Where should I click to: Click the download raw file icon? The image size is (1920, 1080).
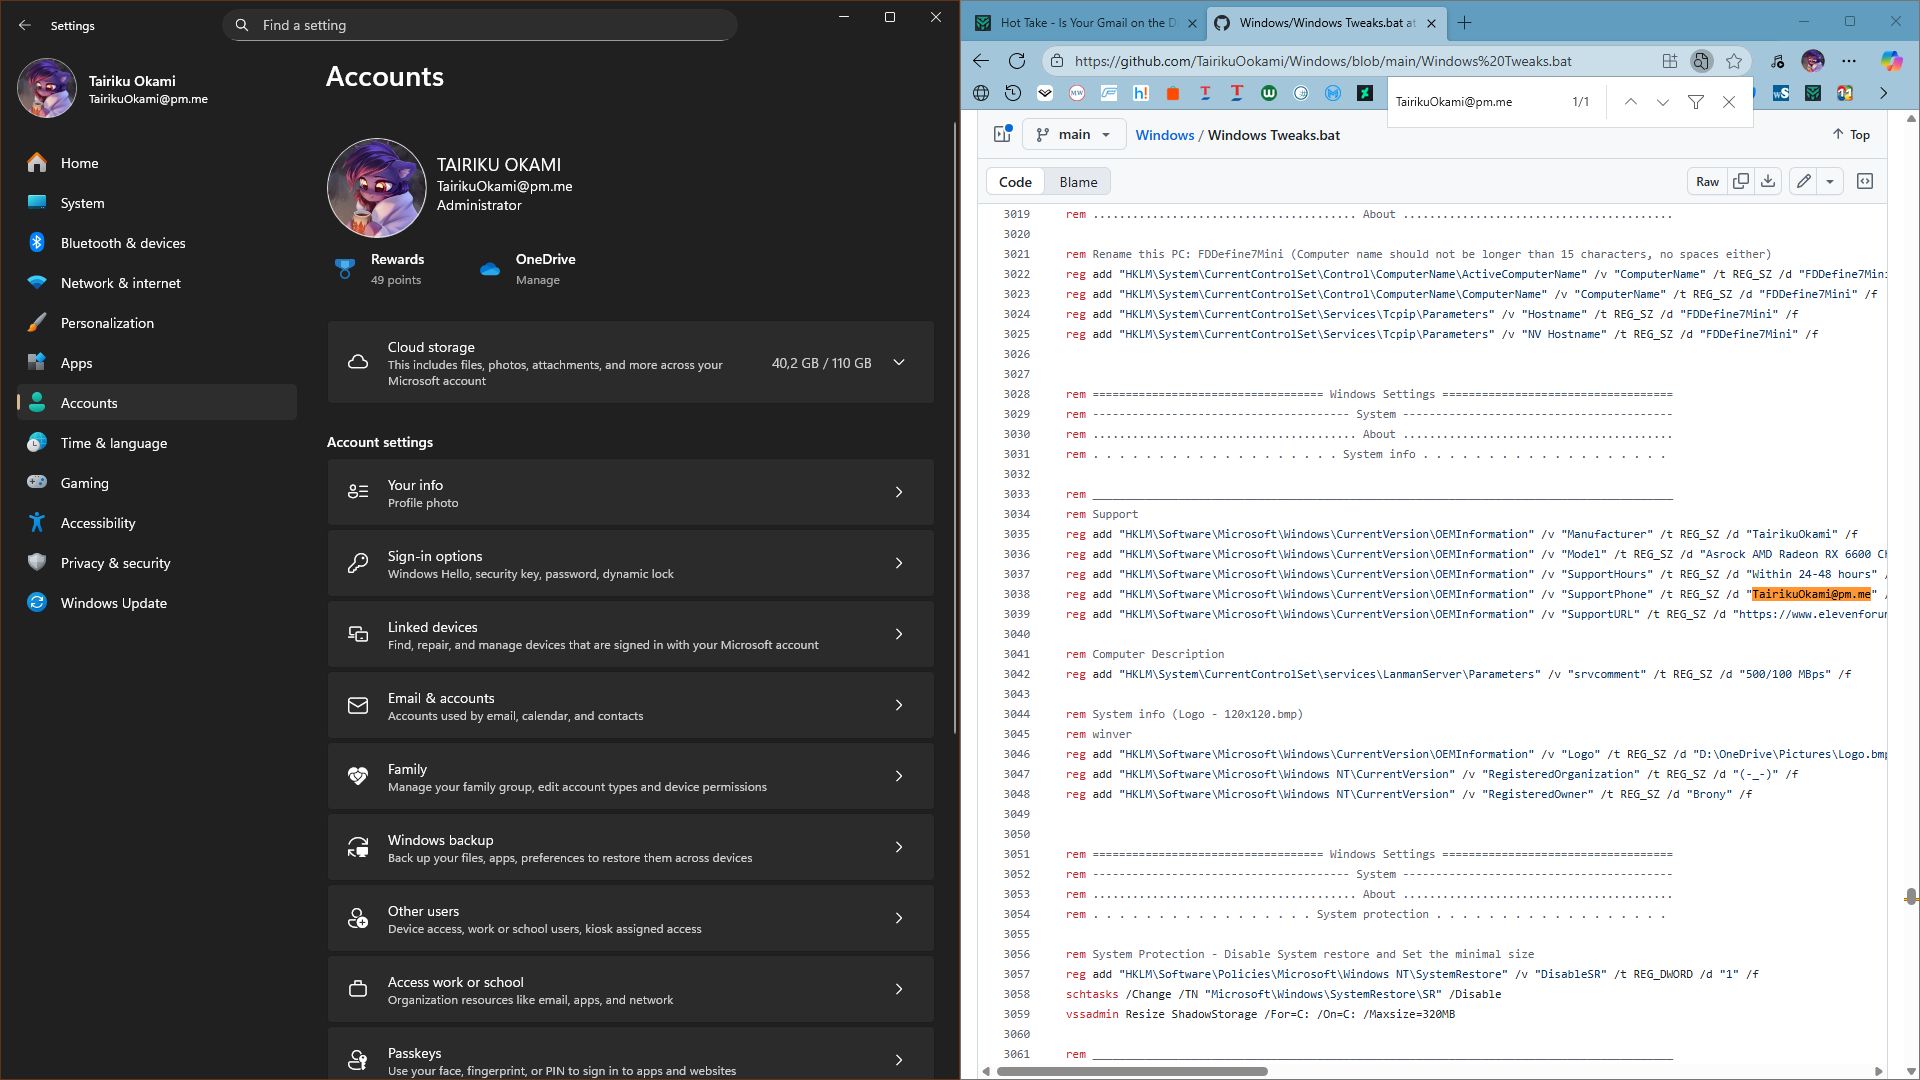click(x=1768, y=182)
